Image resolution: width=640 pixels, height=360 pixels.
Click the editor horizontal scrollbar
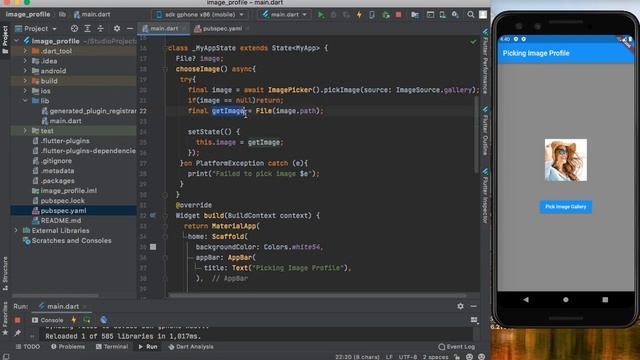click(x=317, y=295)
